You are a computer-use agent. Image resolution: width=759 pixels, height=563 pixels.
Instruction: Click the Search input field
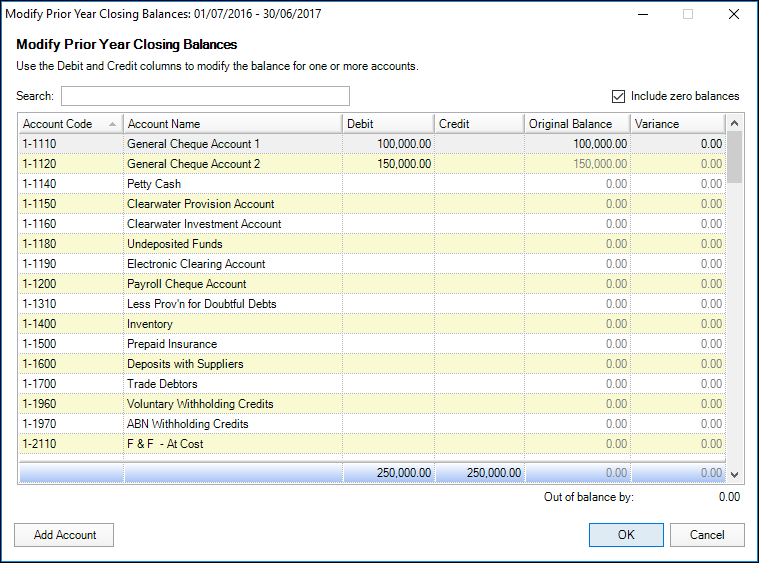coord(205,96)
